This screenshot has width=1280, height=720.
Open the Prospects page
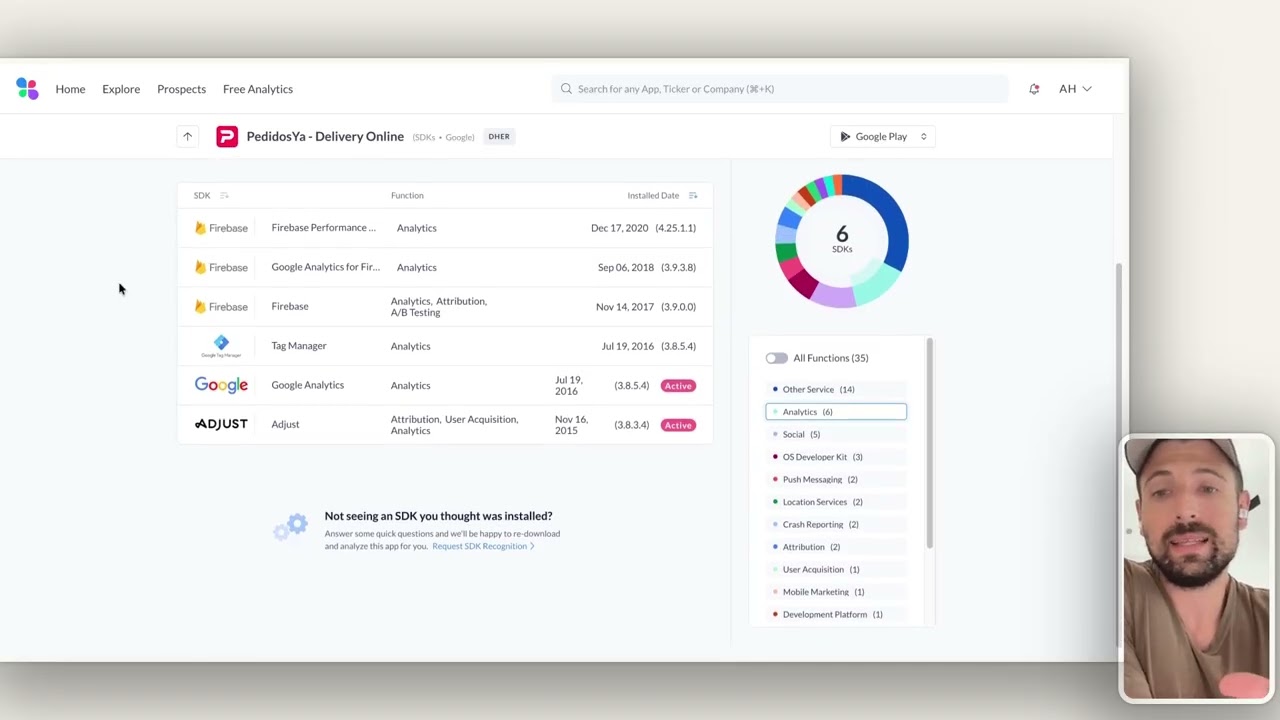coord(181,89)
